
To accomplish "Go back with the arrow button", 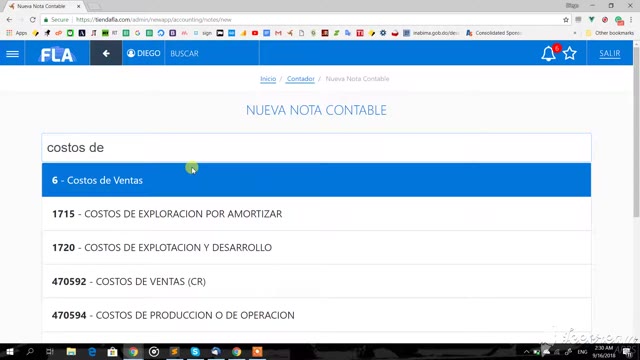I will point(106,53).
